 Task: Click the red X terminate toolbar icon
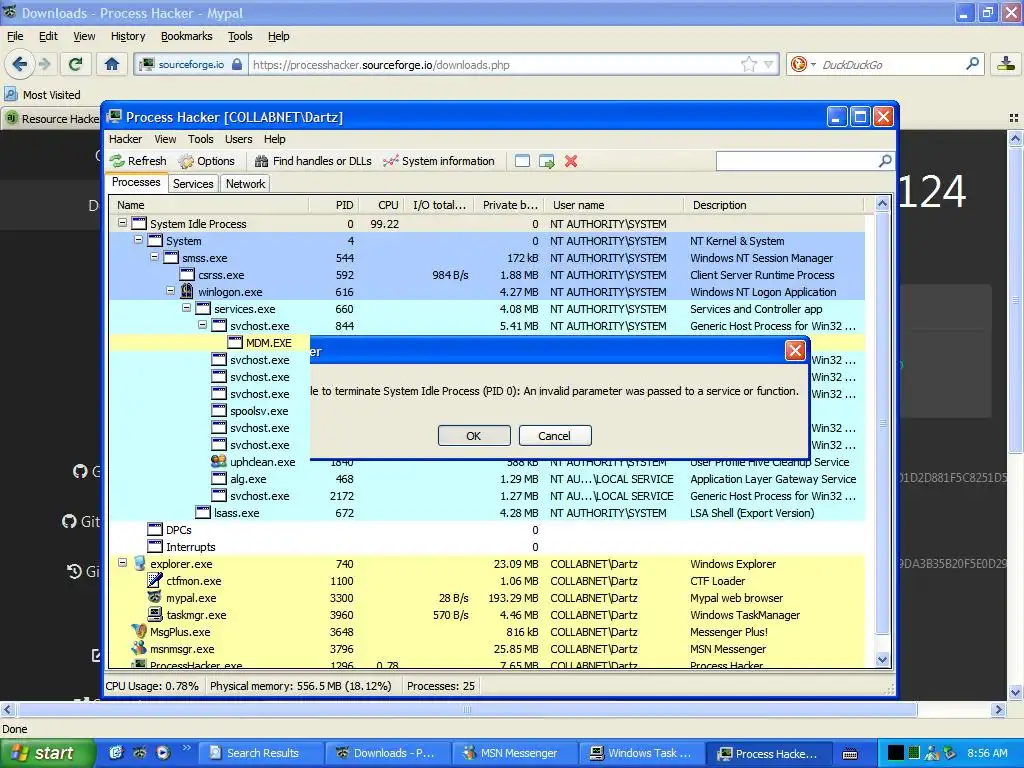[x=571, y=161]
